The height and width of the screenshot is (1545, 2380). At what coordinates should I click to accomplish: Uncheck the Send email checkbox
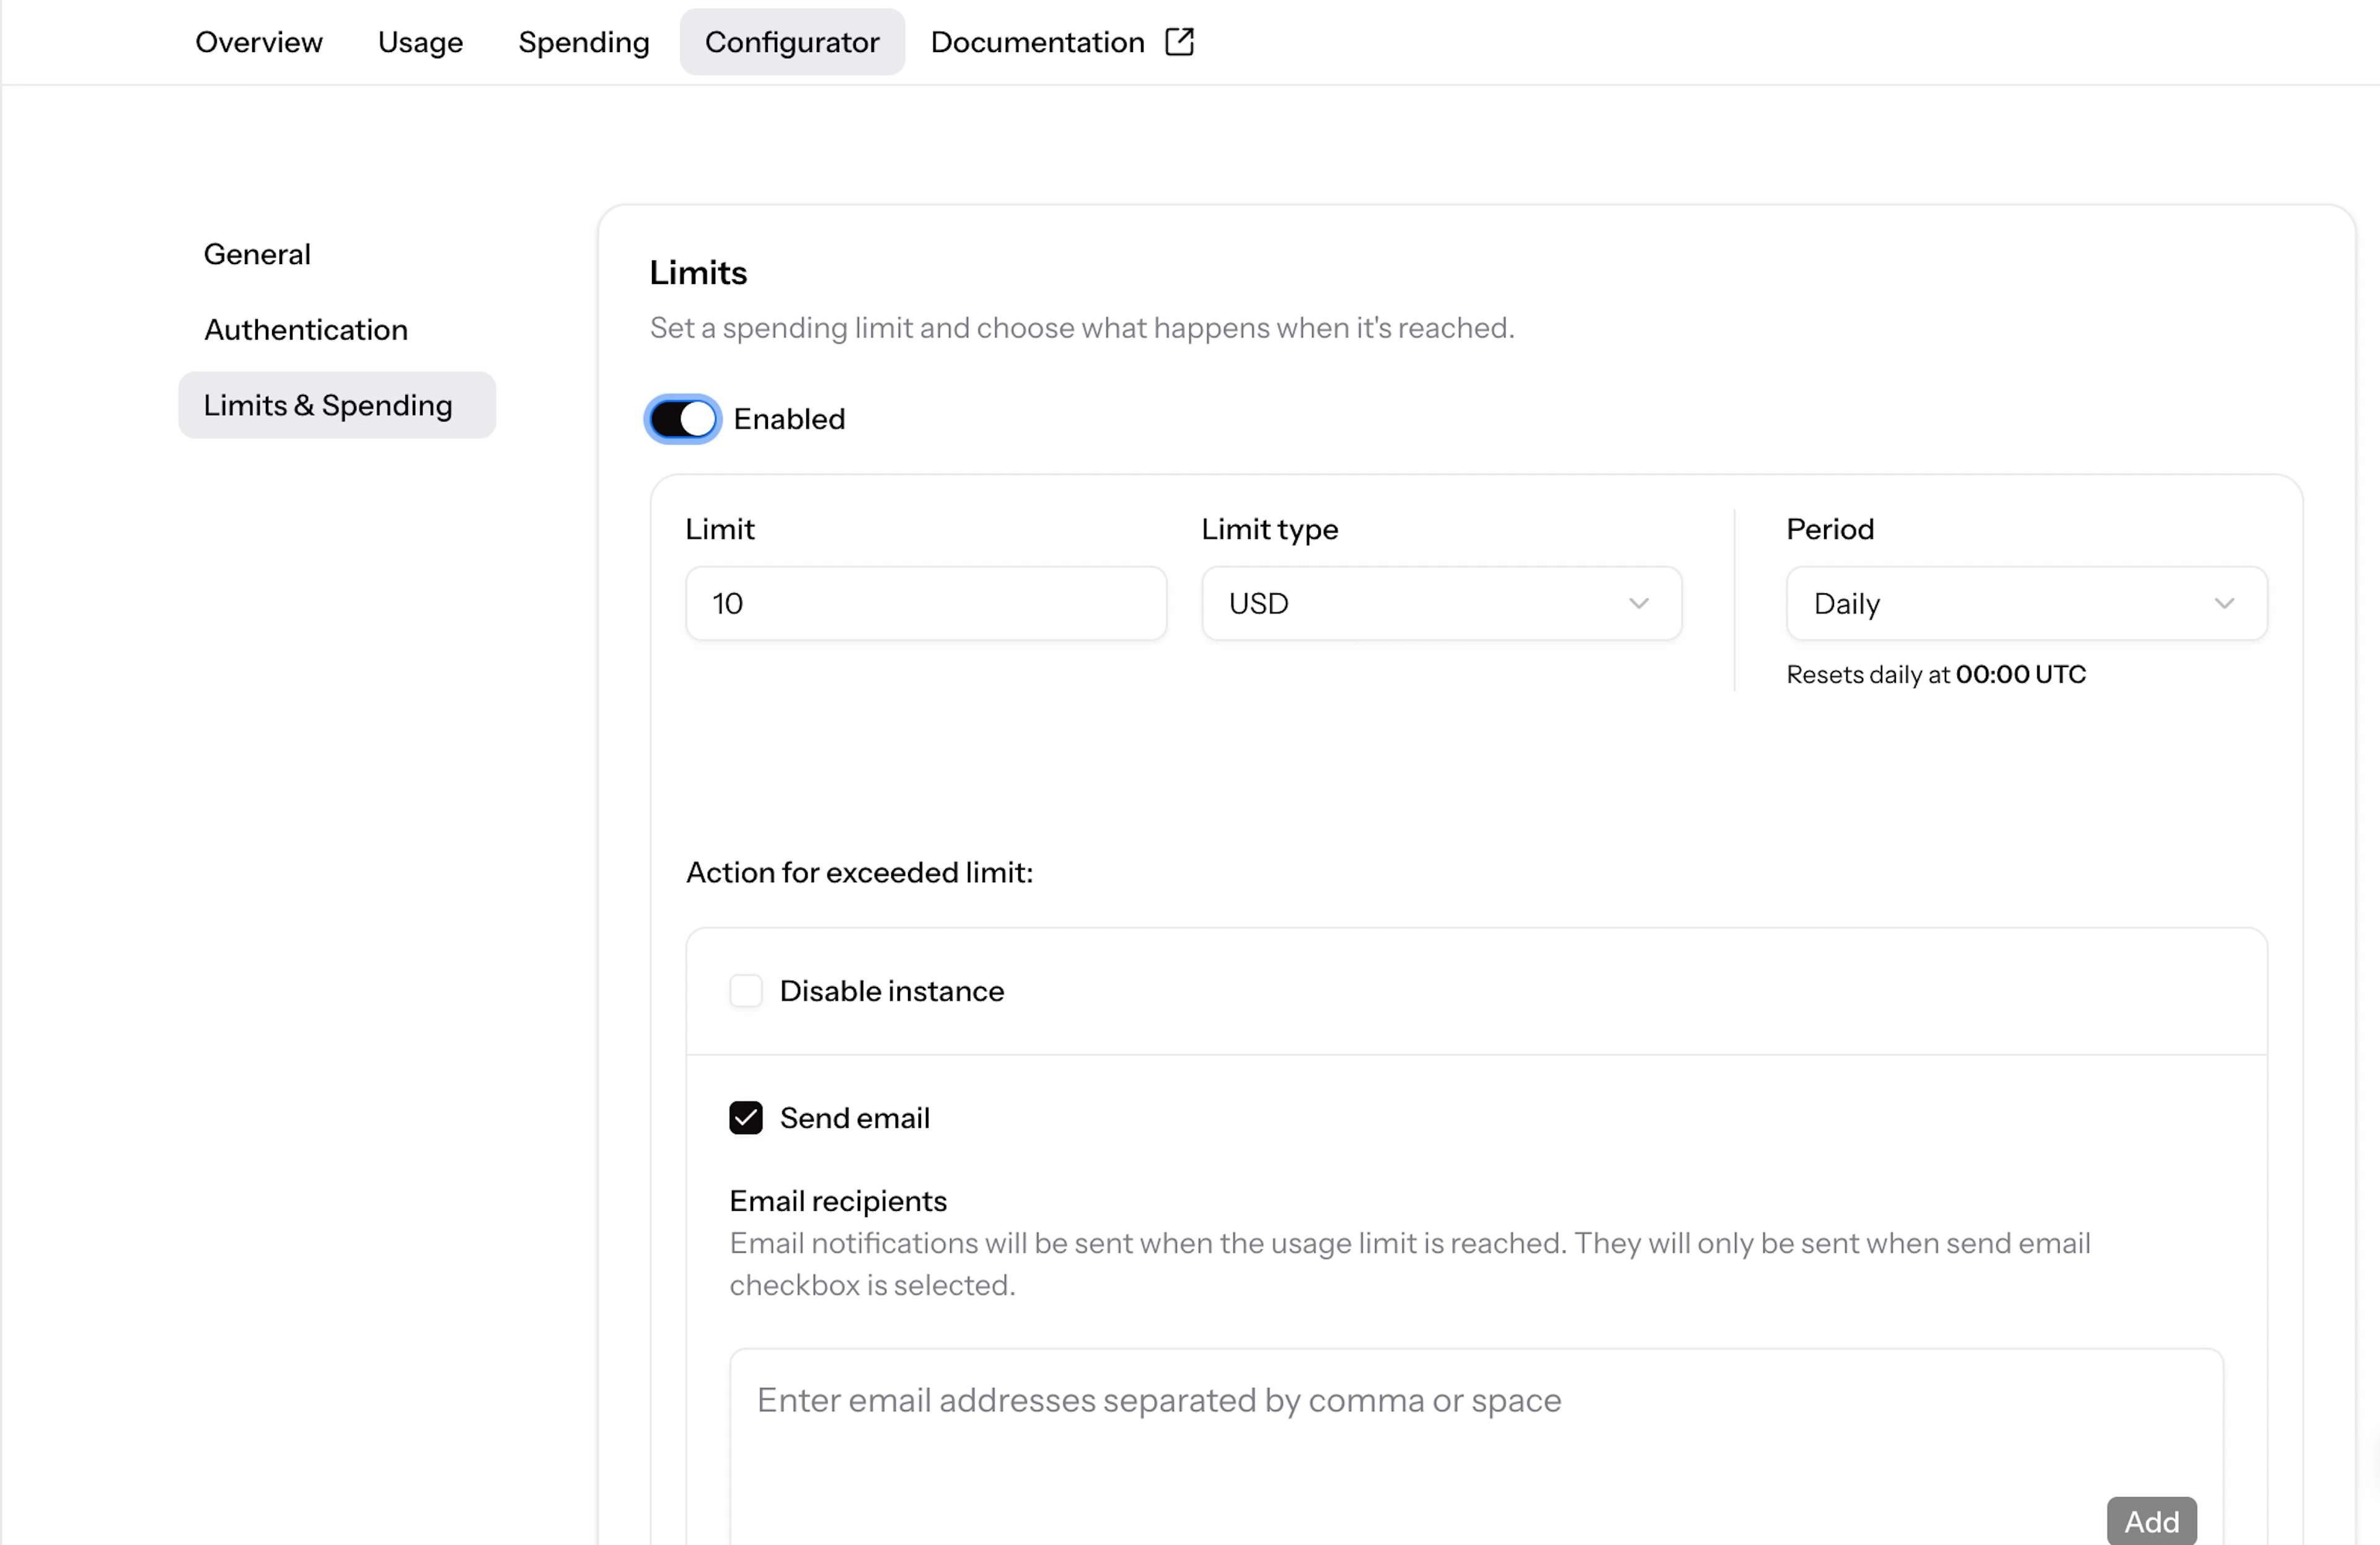pyautogui.click(x=746, y=1118)
